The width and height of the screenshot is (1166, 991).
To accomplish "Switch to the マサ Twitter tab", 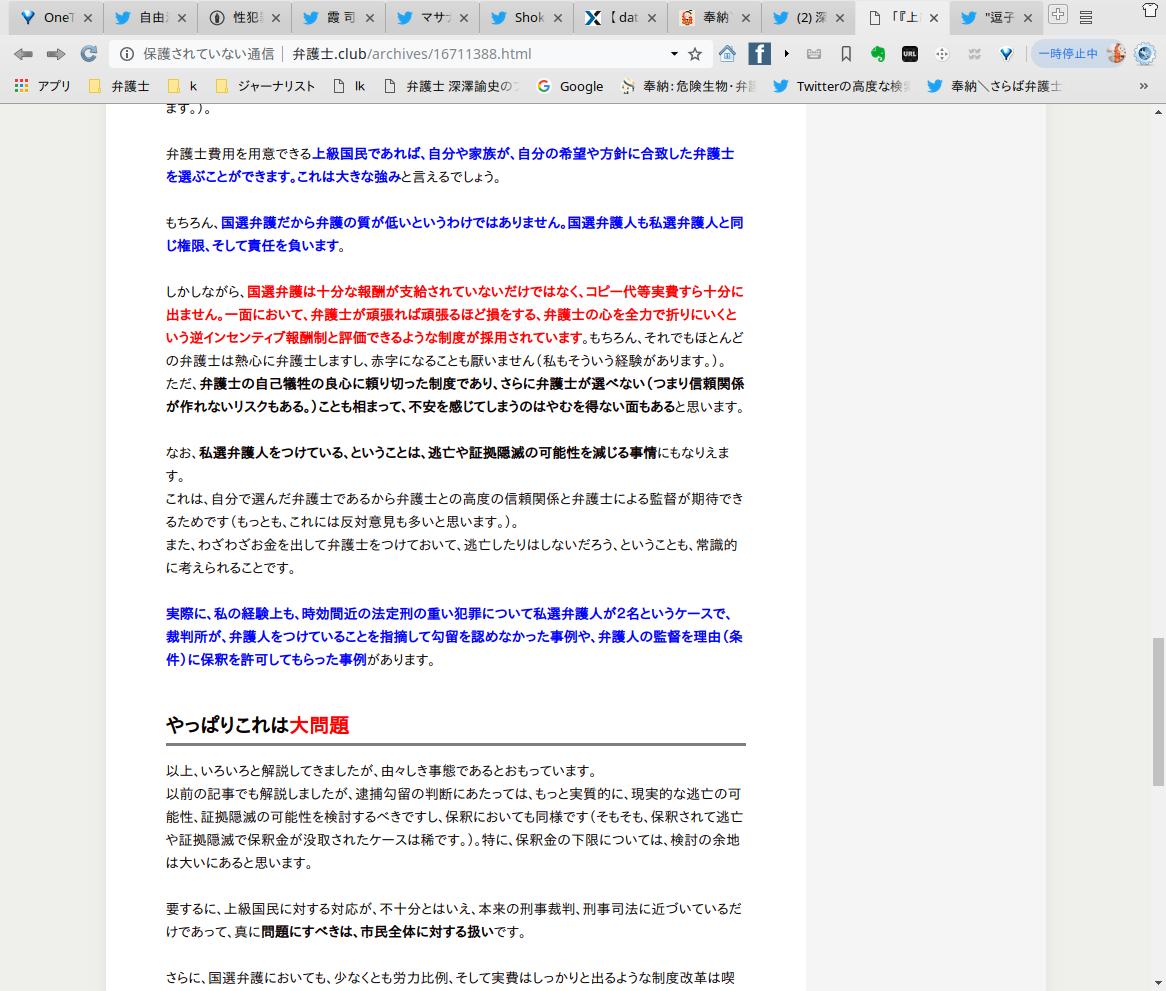I will [x=432, y=18].
